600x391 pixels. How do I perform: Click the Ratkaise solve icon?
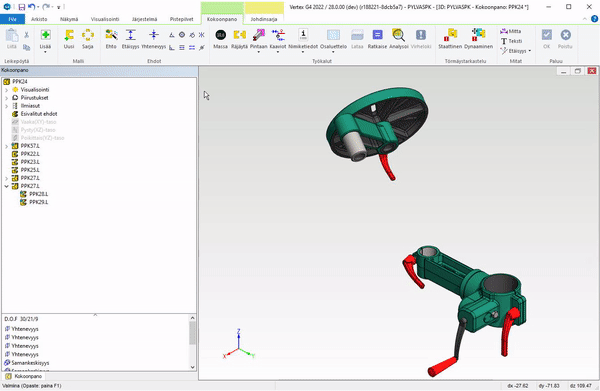(x=377, y=35)
